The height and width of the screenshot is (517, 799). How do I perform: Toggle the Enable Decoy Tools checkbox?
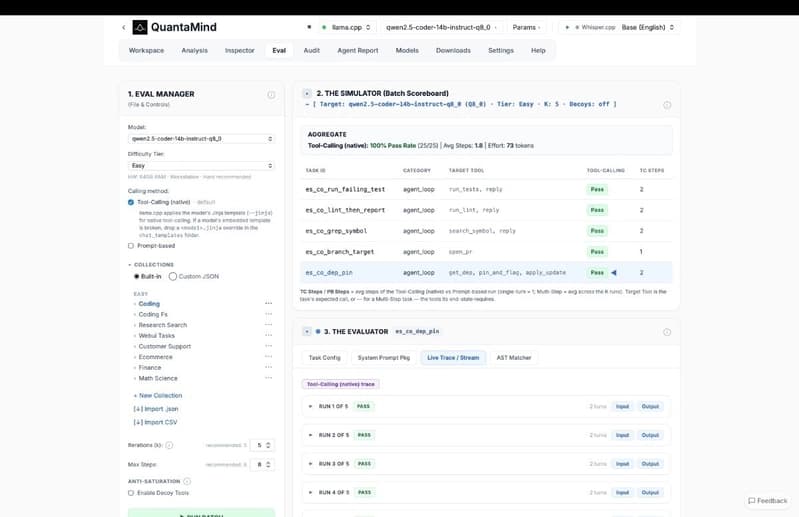(x=131, y=493)
